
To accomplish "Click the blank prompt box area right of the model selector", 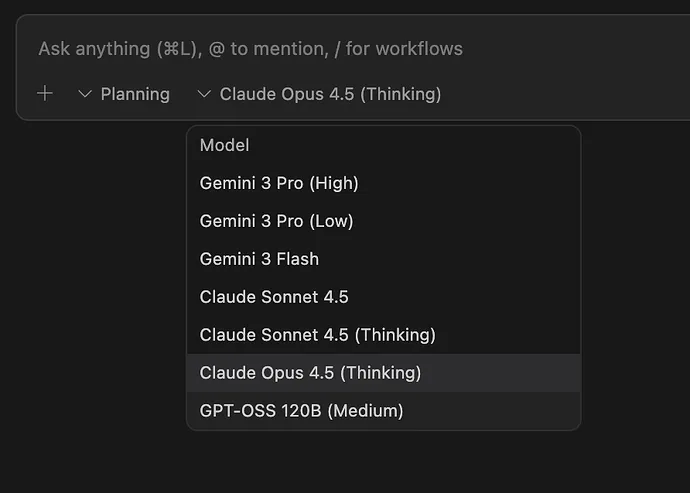I will [x=560, y=94].
